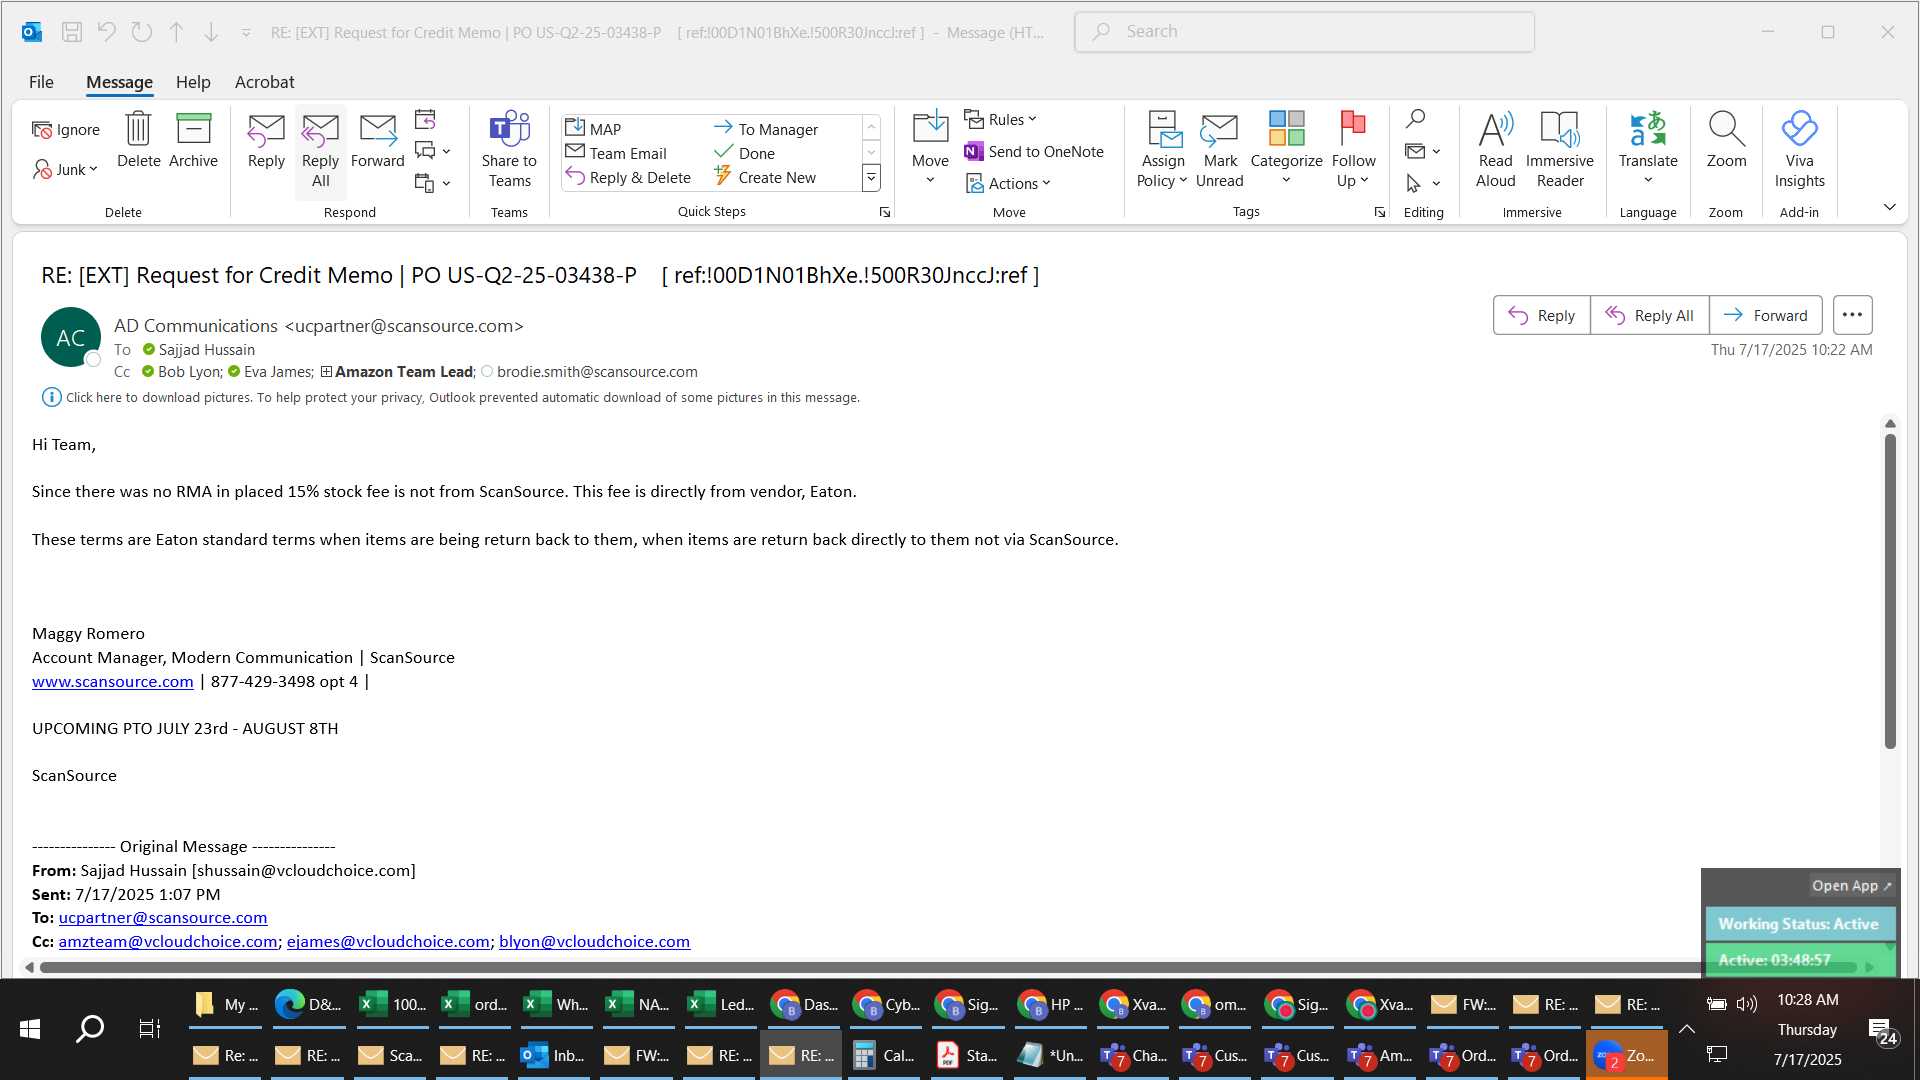Click Reply button in message header
The height and width of the screenshot is (1080, 1920).
(1541, 315)
